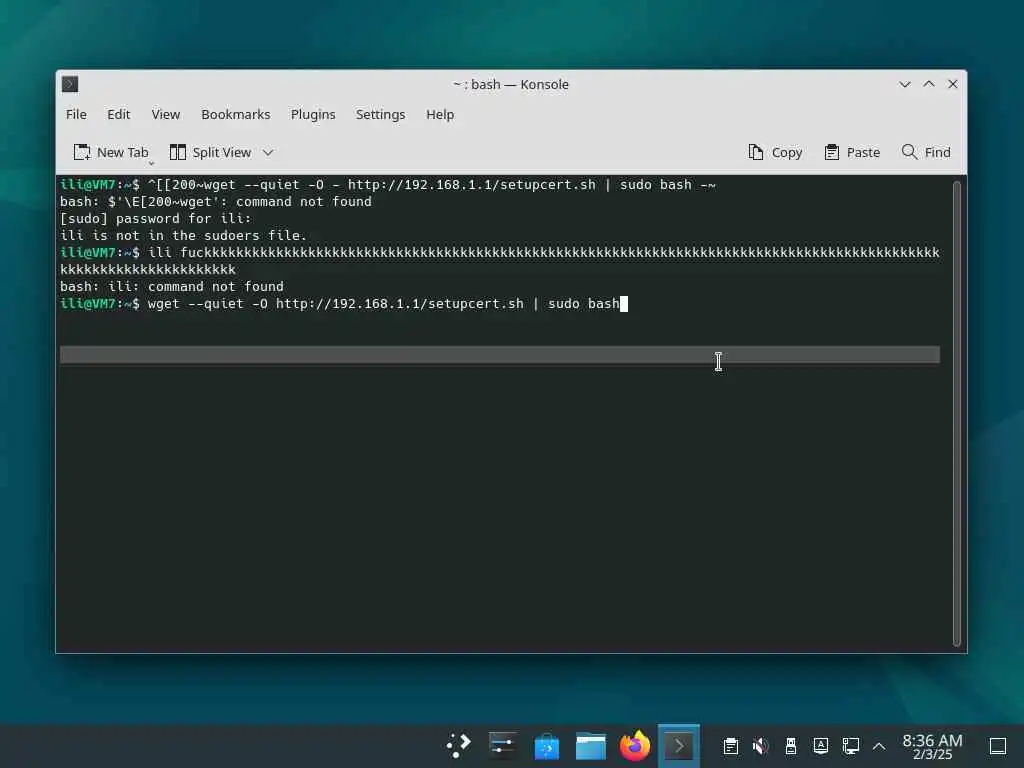Image resolution: width=1024 pixels, height=768 pixels.
Task: Click the Copy toolbar button
Action: [775, 152]
